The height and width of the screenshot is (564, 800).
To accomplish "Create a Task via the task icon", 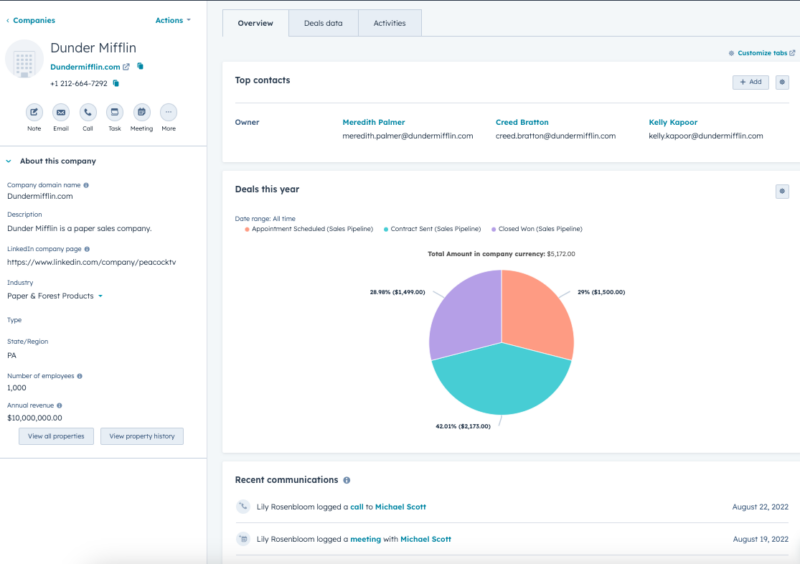I will coord(115,112).
